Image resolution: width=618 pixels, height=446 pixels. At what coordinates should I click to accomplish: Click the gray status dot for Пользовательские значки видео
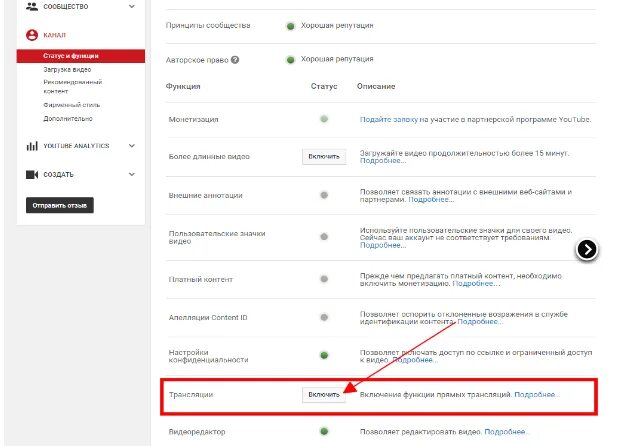tap(324, 237)
